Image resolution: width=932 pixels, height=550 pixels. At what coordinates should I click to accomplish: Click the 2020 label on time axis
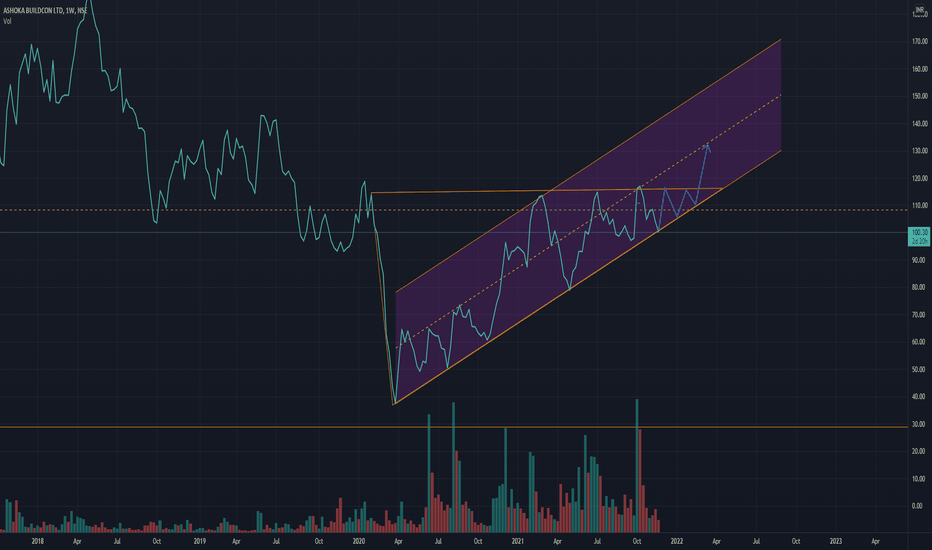358,542
